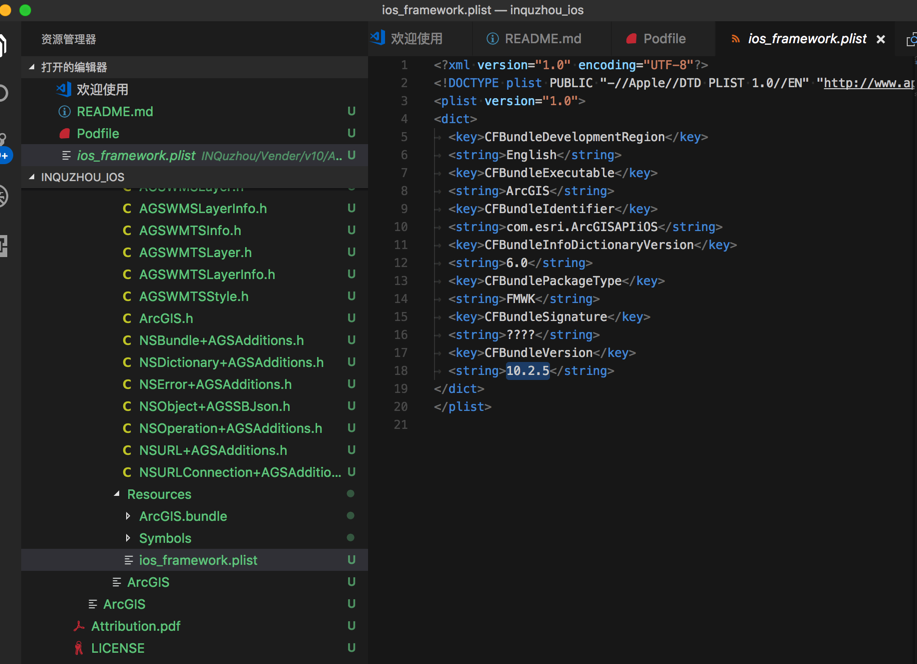
Task: Open the Search view in activity bar
Action: 4,93
